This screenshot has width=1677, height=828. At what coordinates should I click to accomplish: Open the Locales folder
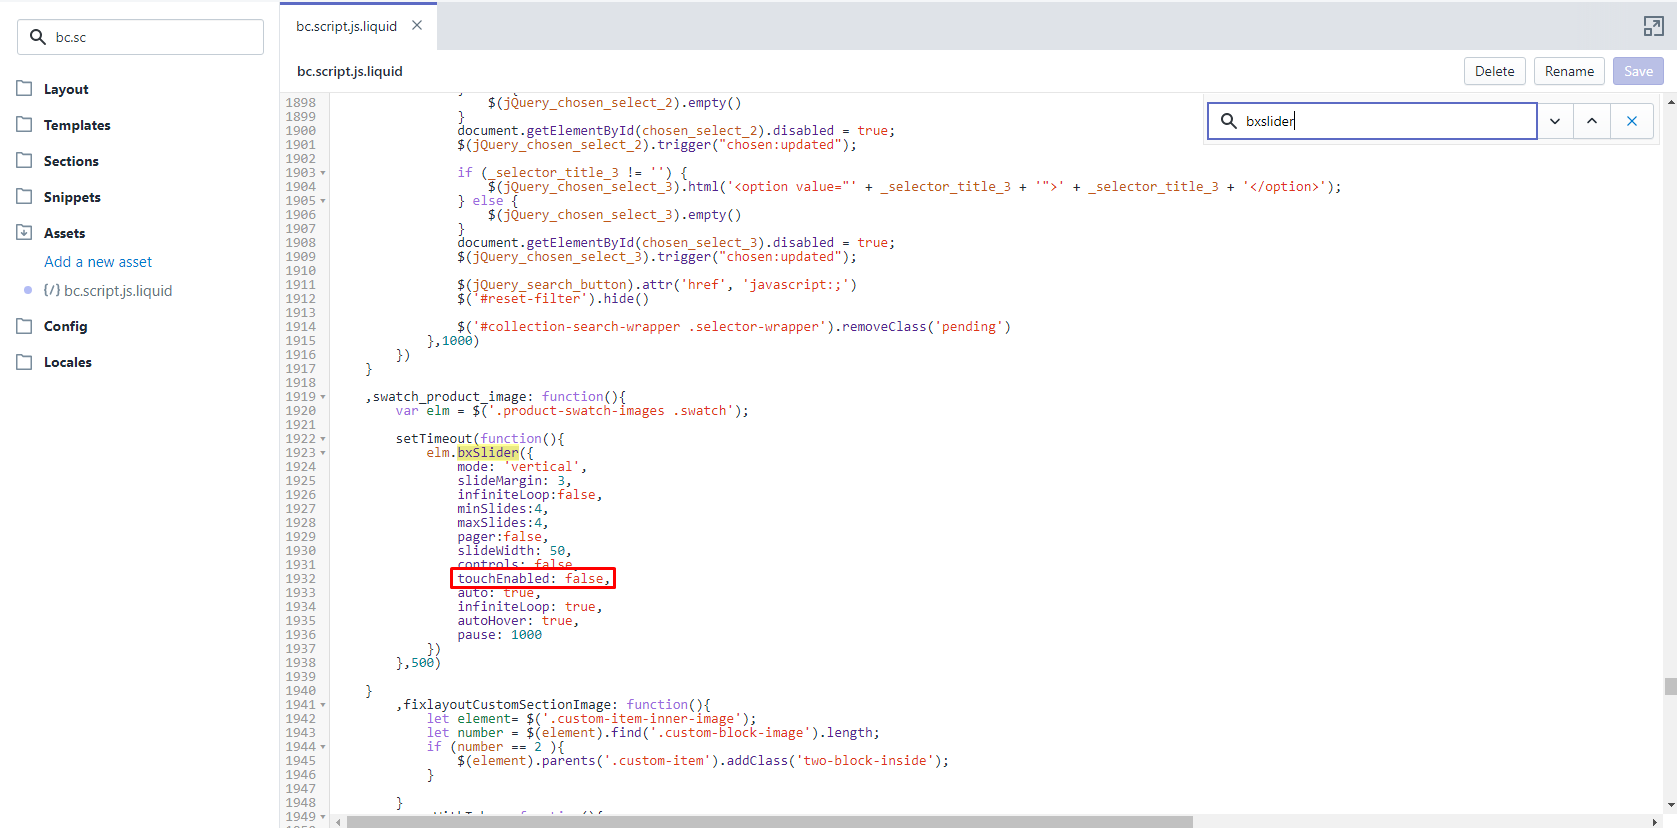[x=68, y=362]
